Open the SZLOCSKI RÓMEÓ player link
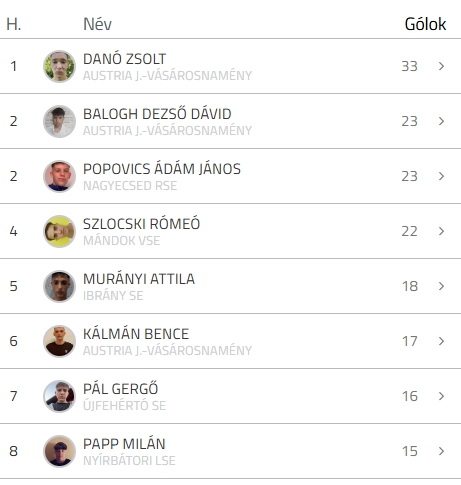The width and height of the screenshot is (461, 485). click(x=141, y=224)
